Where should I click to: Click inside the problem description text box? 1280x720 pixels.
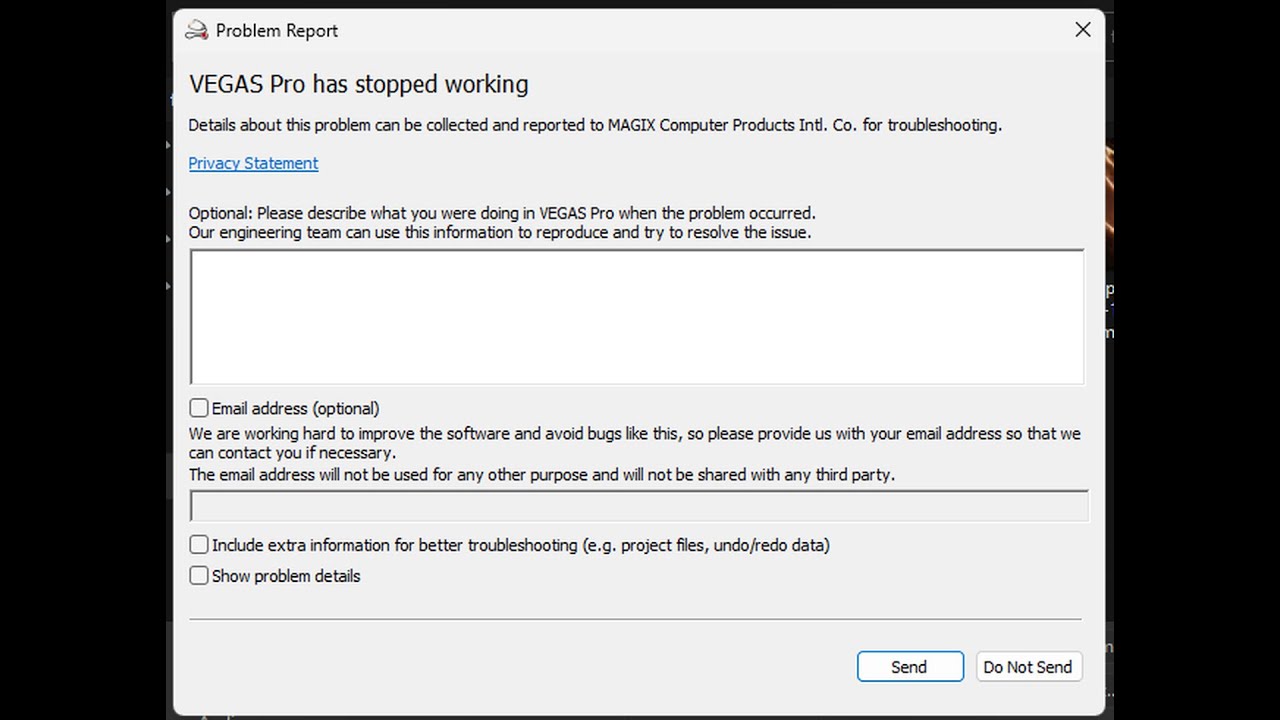[x=637, y=316]
